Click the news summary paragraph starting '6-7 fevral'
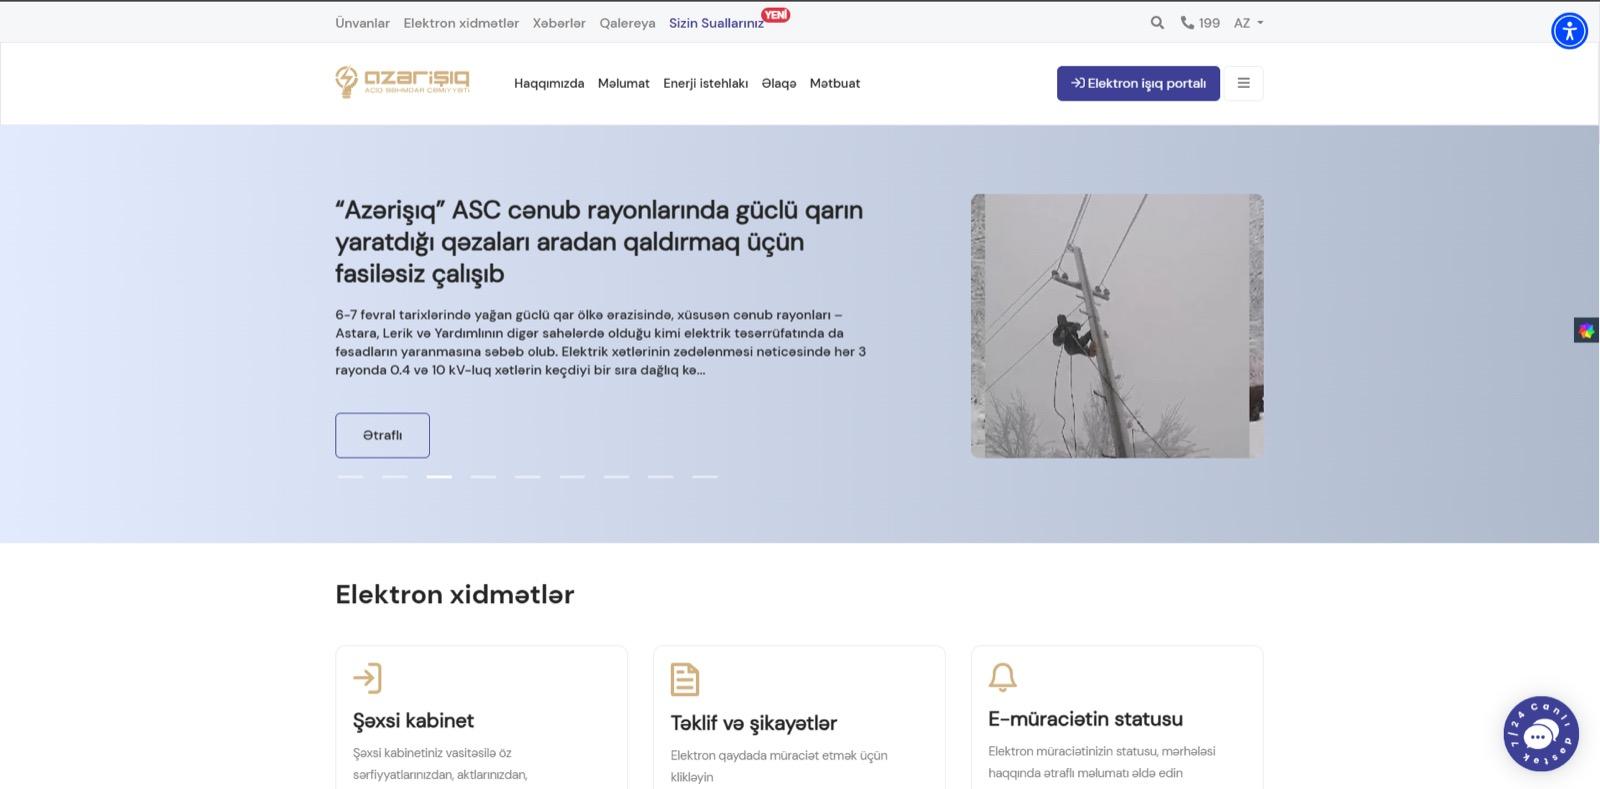This screenshot has height=789, width=1600. click(x=601, y=342)
